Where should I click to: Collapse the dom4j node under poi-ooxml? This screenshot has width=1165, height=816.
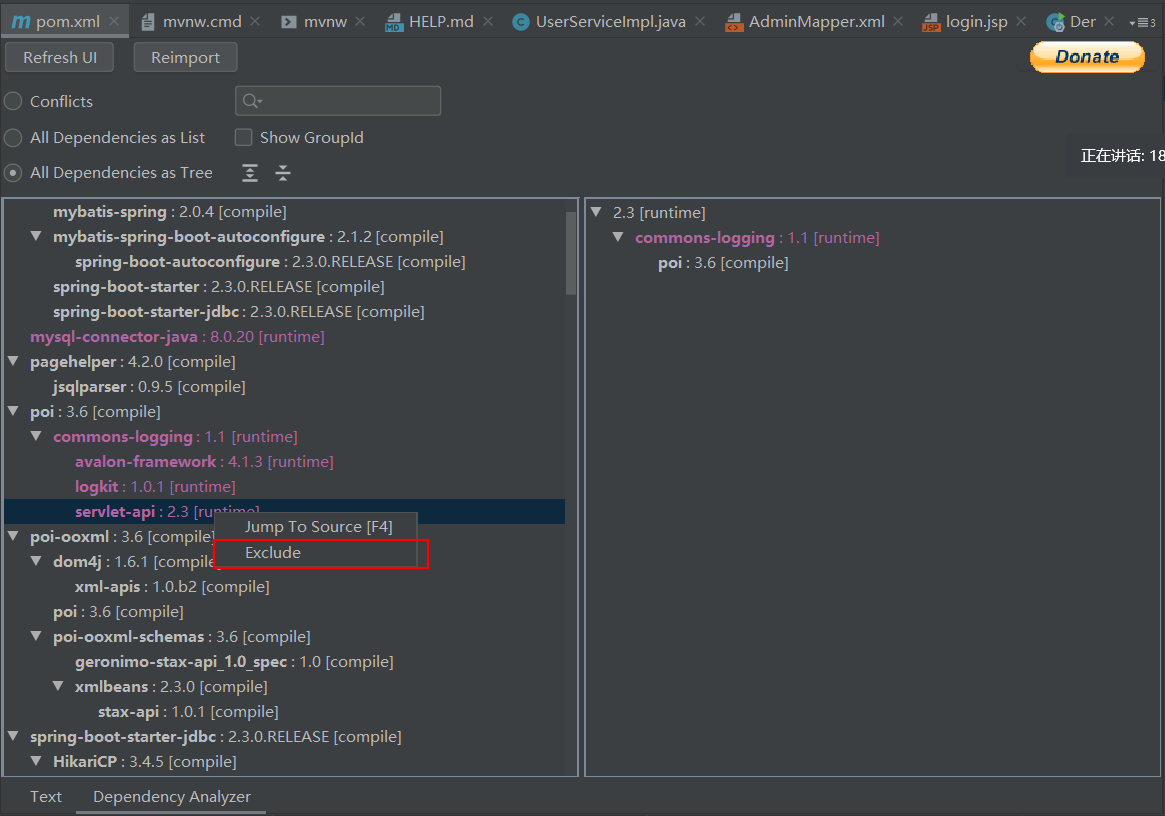click(36, 561)
